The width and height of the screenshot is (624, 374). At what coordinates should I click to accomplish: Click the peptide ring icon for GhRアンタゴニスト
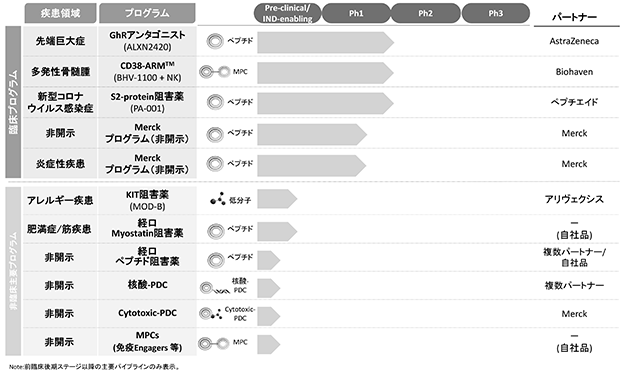coord(215,41)
